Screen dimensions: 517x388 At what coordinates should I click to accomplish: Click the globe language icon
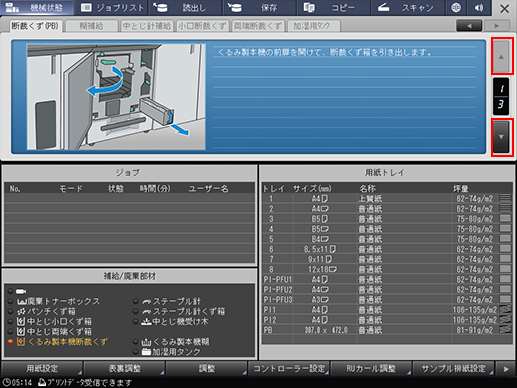456,8
